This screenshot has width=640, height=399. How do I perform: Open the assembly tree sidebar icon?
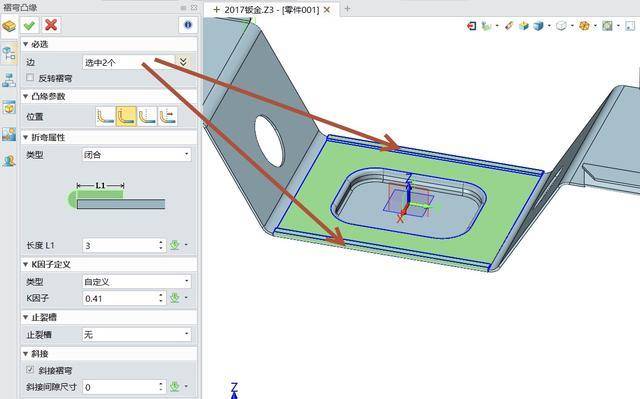tap(9, 80)
